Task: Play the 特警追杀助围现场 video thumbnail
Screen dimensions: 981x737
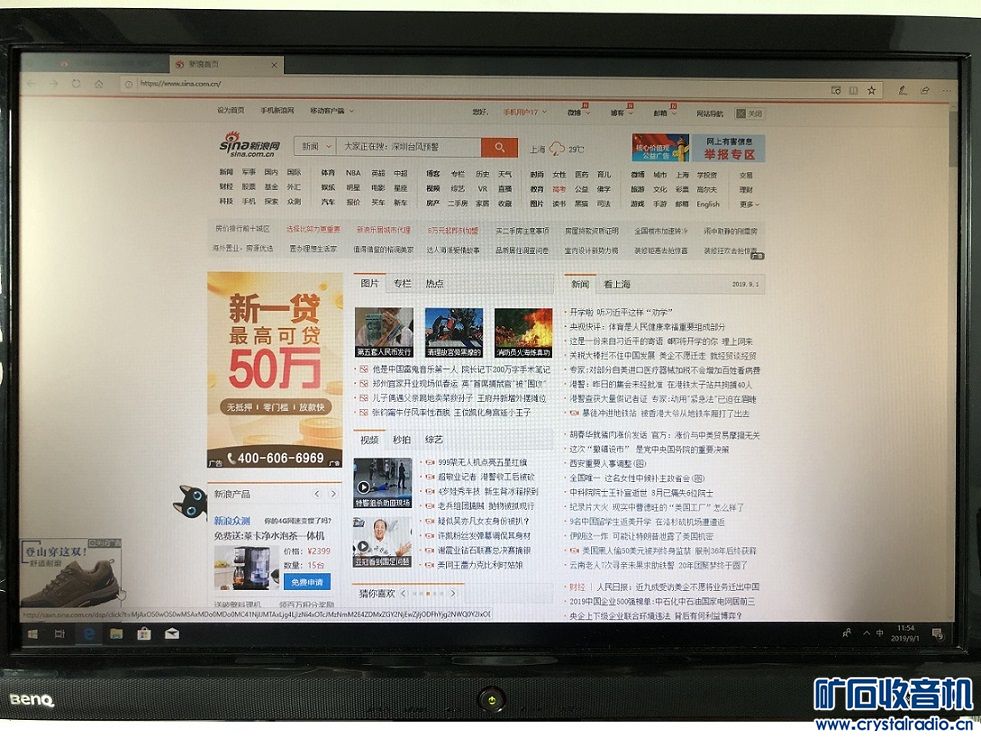Action: [x=382, y=483]
